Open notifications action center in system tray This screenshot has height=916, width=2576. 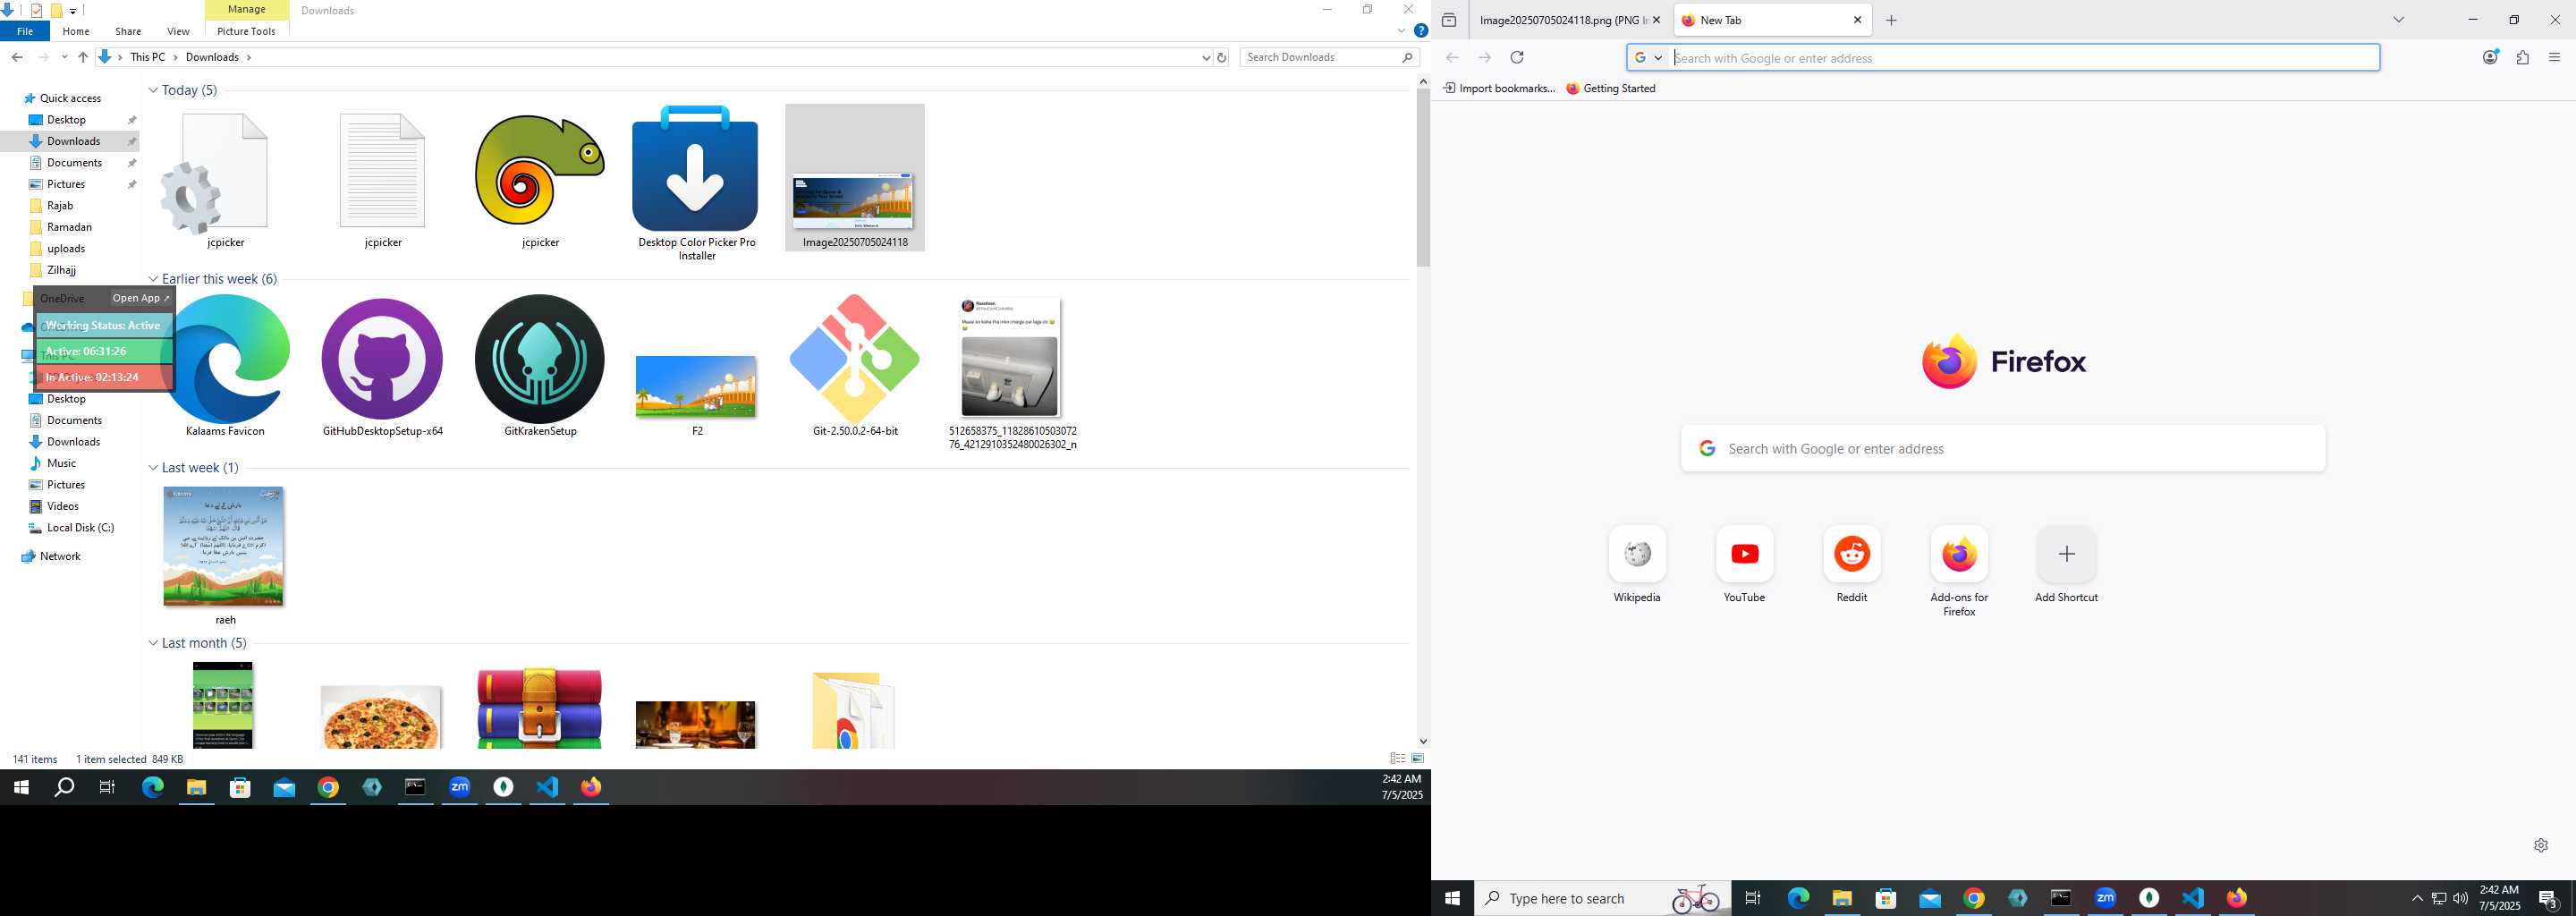2548,898
